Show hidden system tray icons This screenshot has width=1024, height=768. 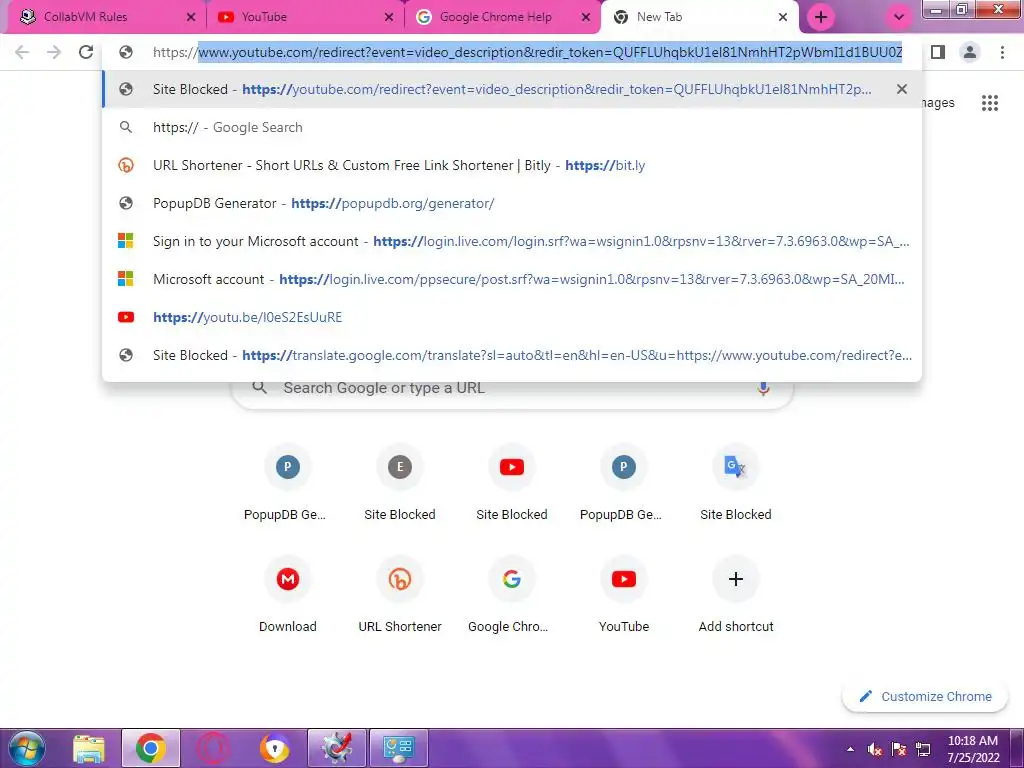click(850, 749)
